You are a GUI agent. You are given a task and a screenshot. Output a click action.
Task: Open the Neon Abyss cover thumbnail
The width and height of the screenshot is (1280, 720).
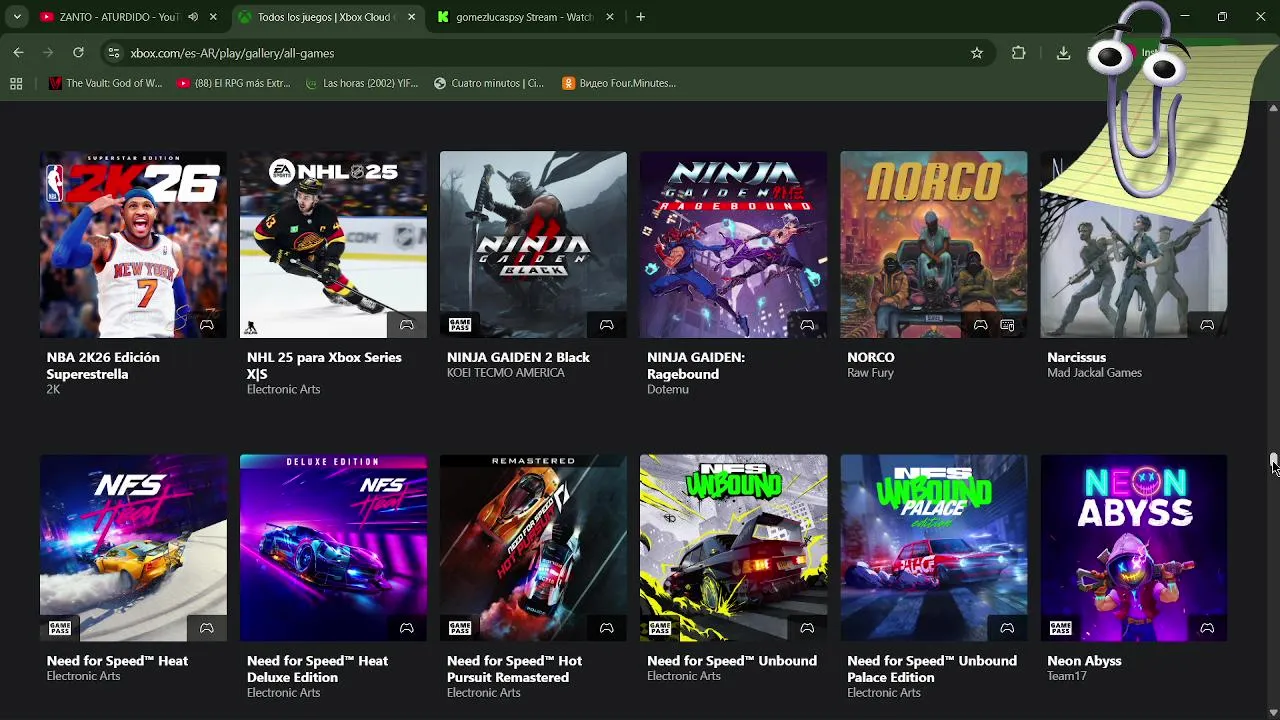coord(1133,548)
